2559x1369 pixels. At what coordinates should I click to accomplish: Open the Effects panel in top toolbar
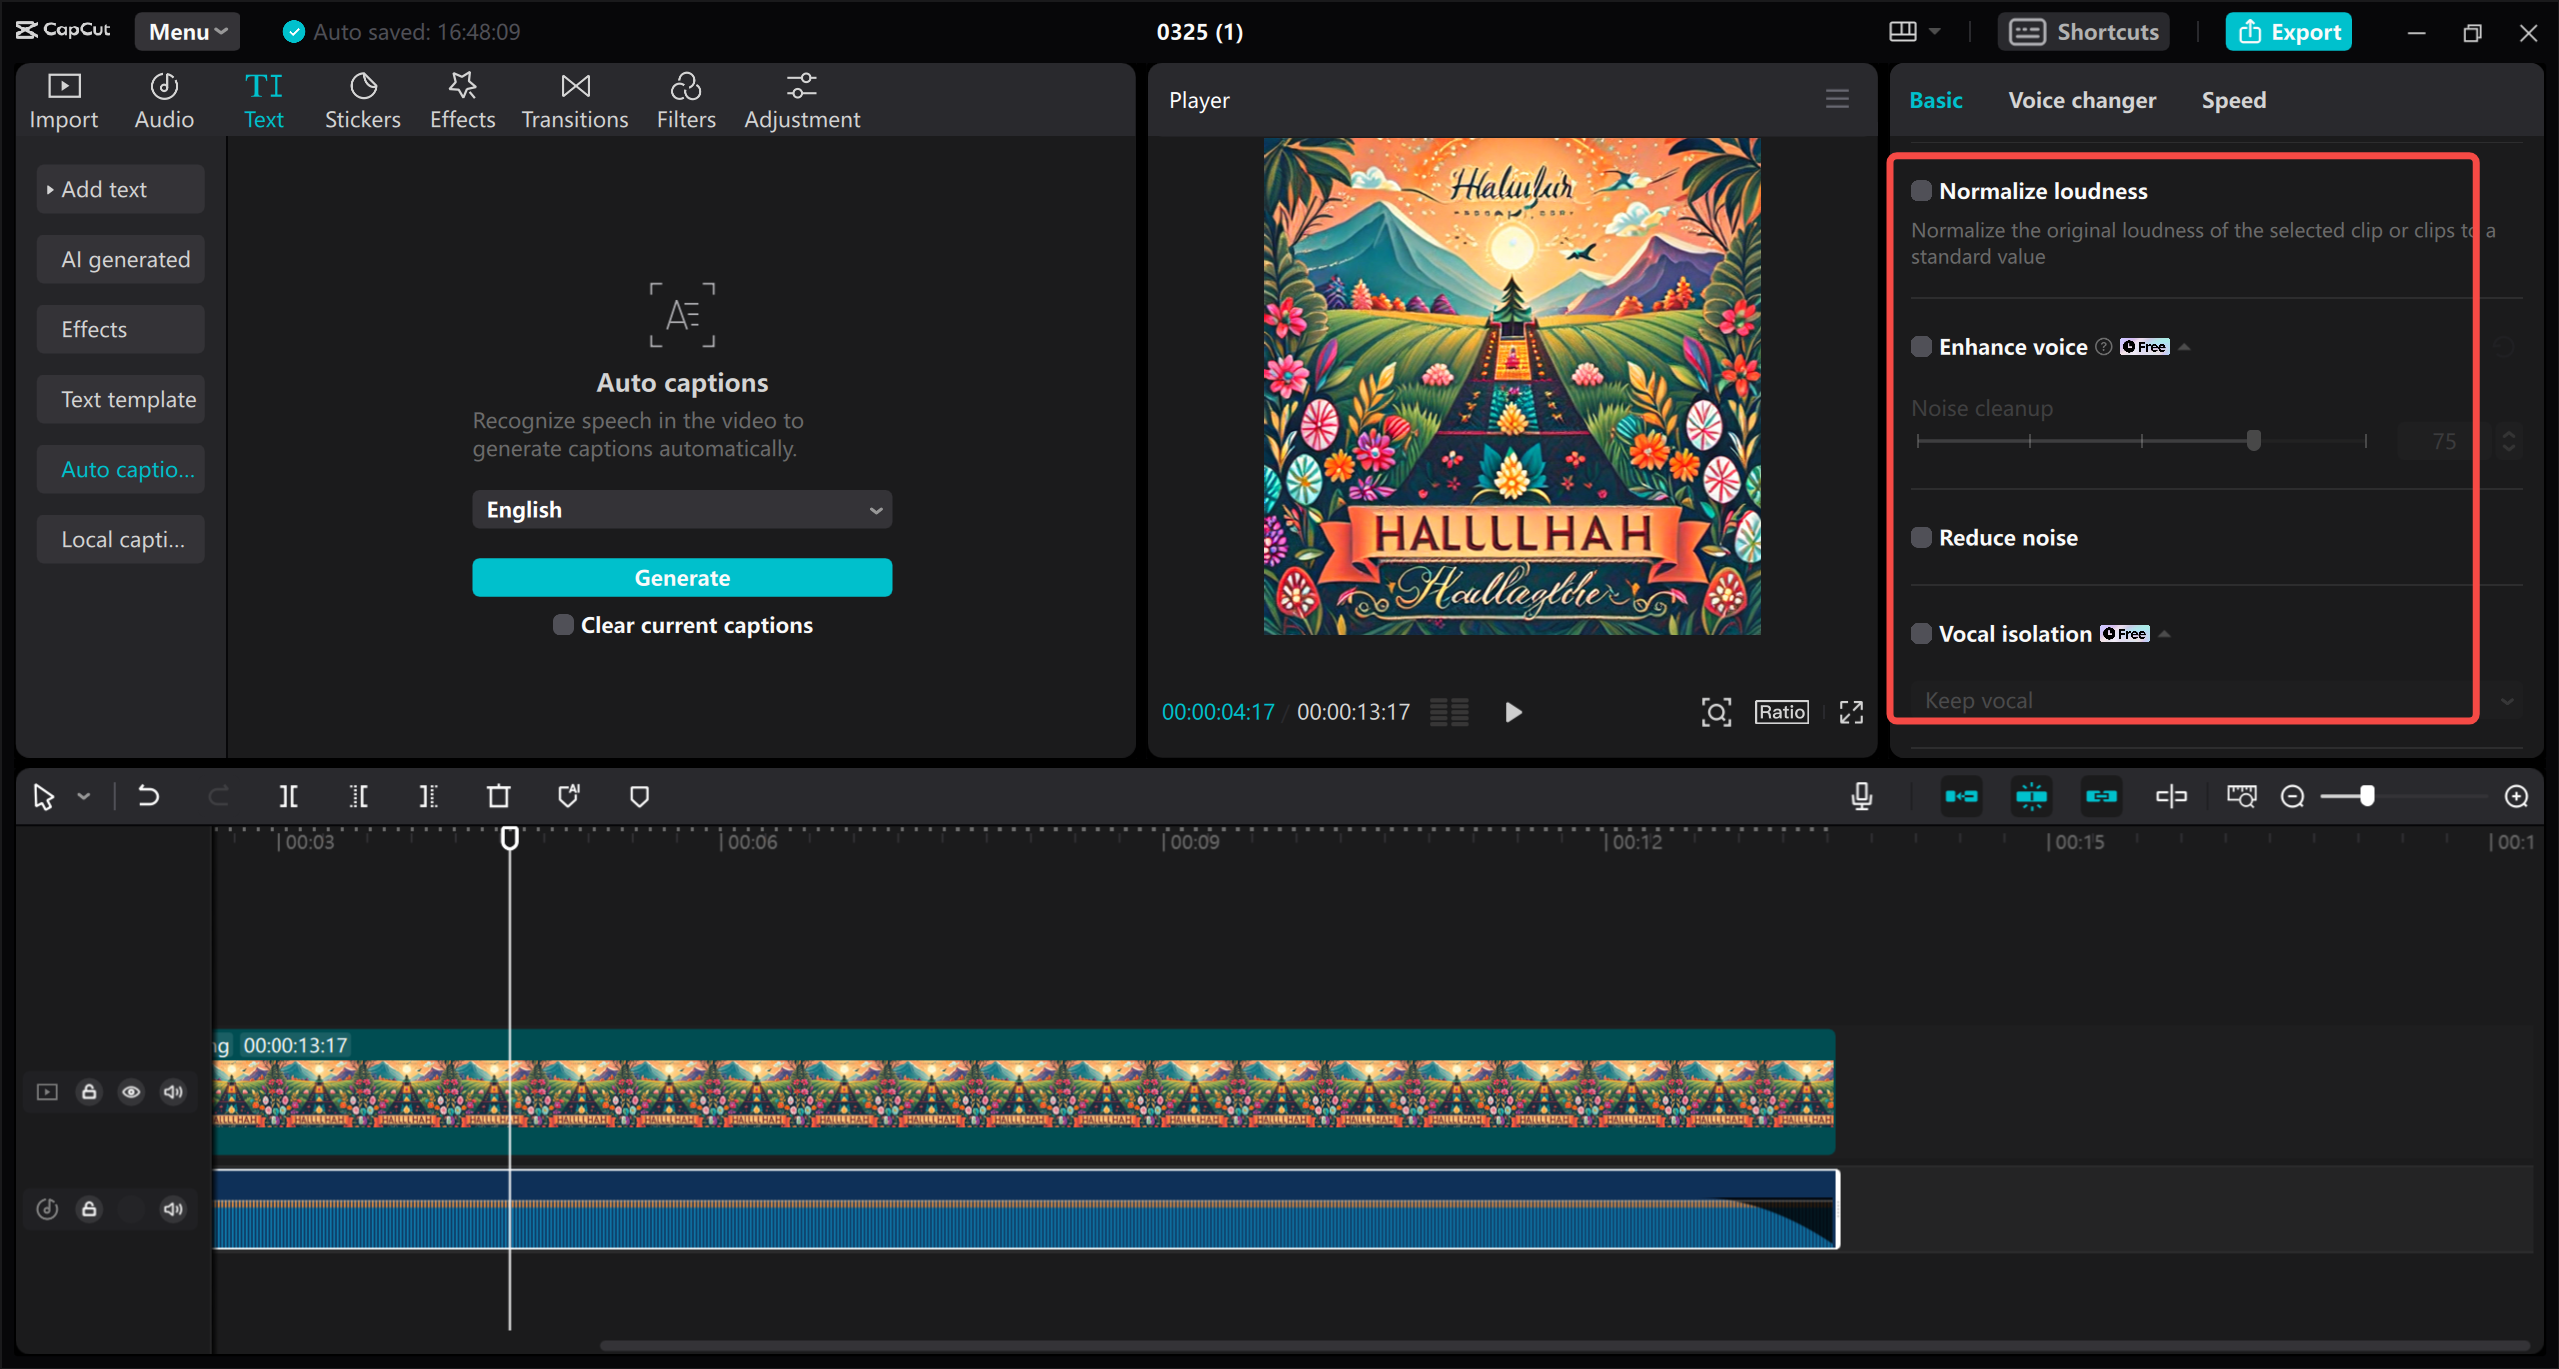(462, 101)
